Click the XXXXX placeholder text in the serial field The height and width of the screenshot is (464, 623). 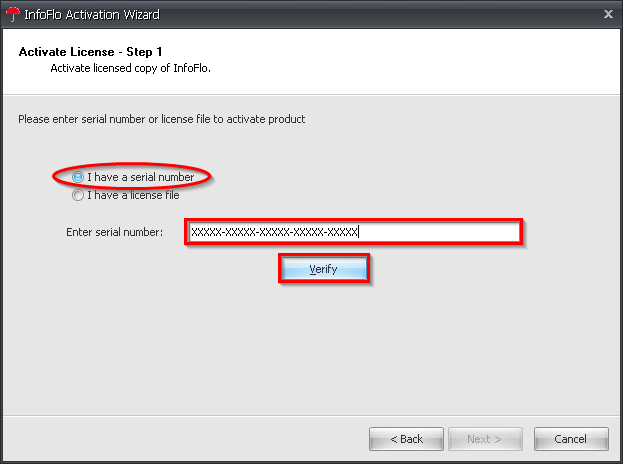point(274,233)
